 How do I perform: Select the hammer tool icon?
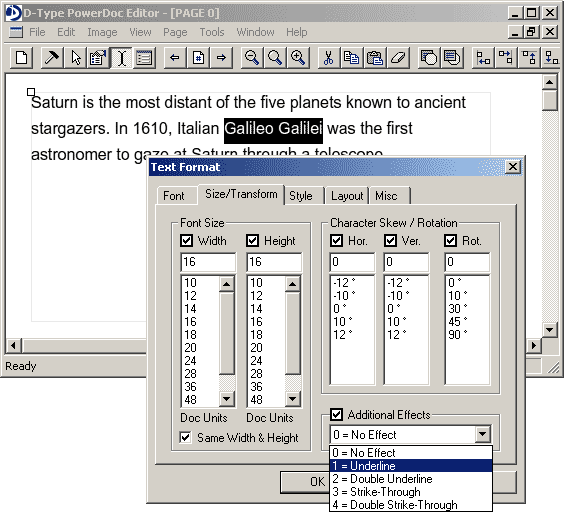coord(52,58)
